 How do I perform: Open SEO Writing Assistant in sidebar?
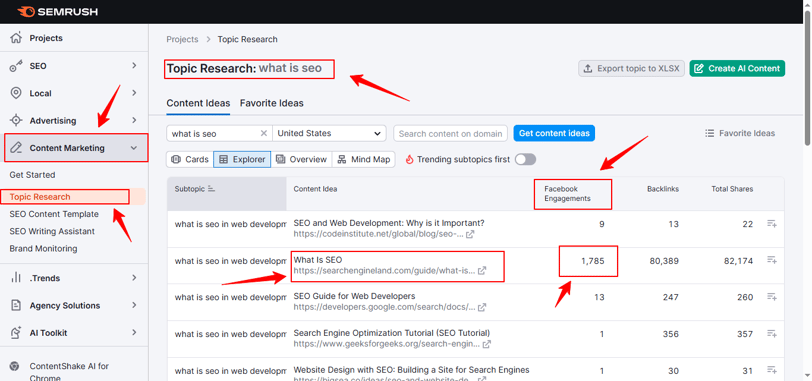click(52, 231)
